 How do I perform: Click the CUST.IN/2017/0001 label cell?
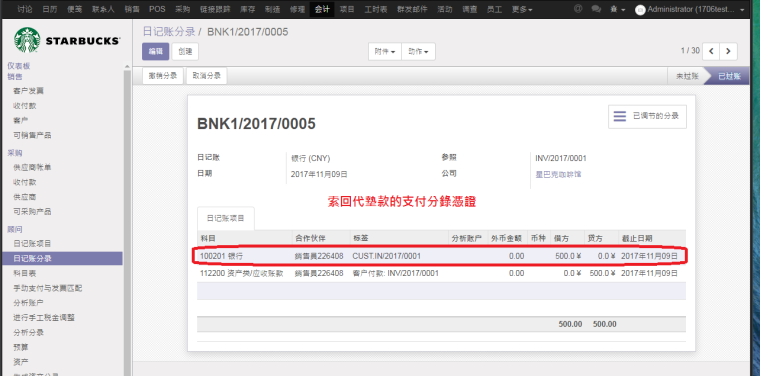point(387,256)
